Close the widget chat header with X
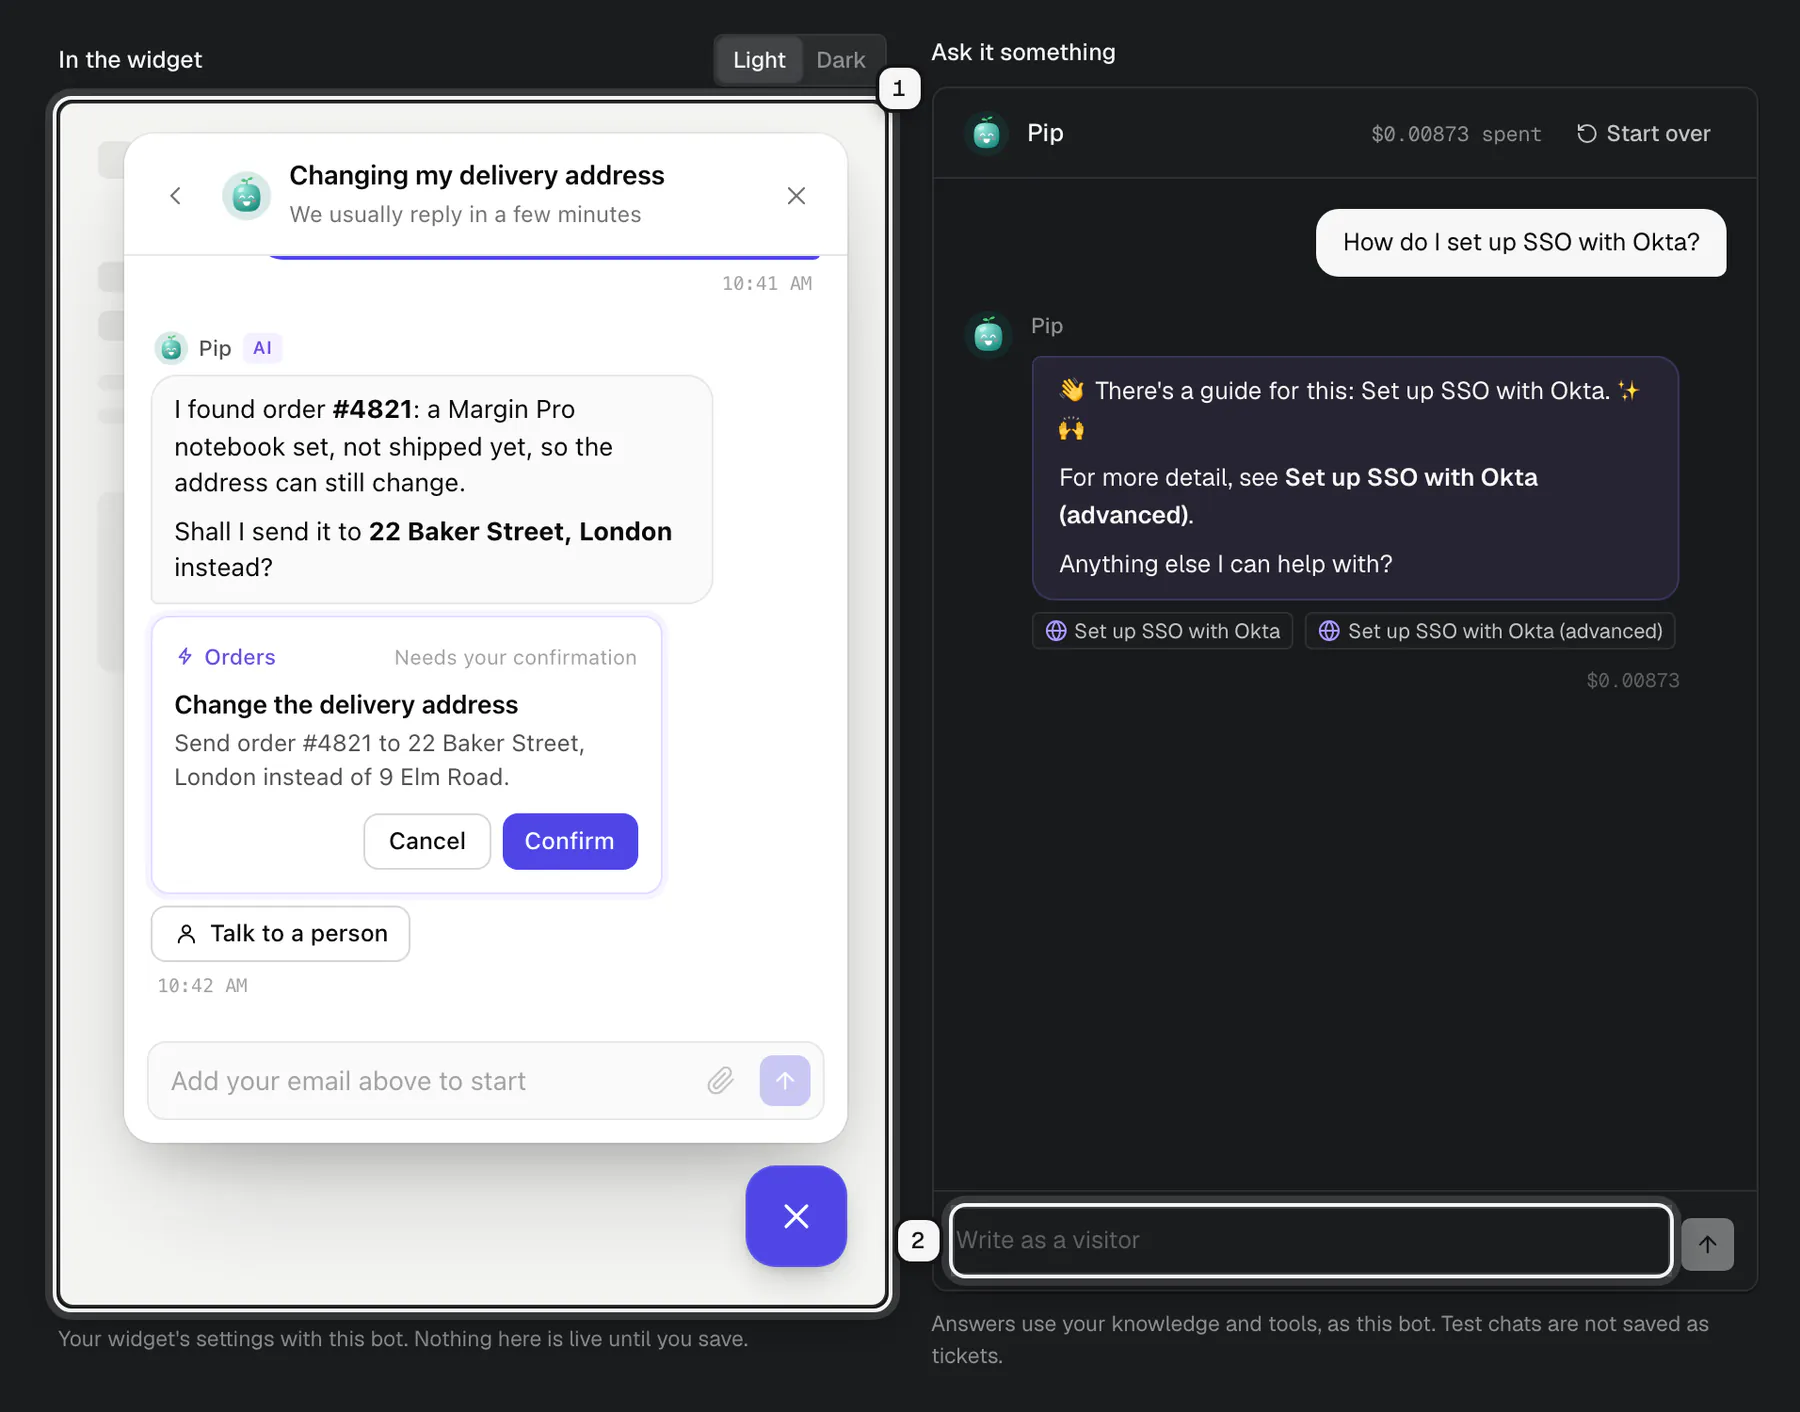The height and width of the screenshot is (1412, 1800). click(796, 196)
